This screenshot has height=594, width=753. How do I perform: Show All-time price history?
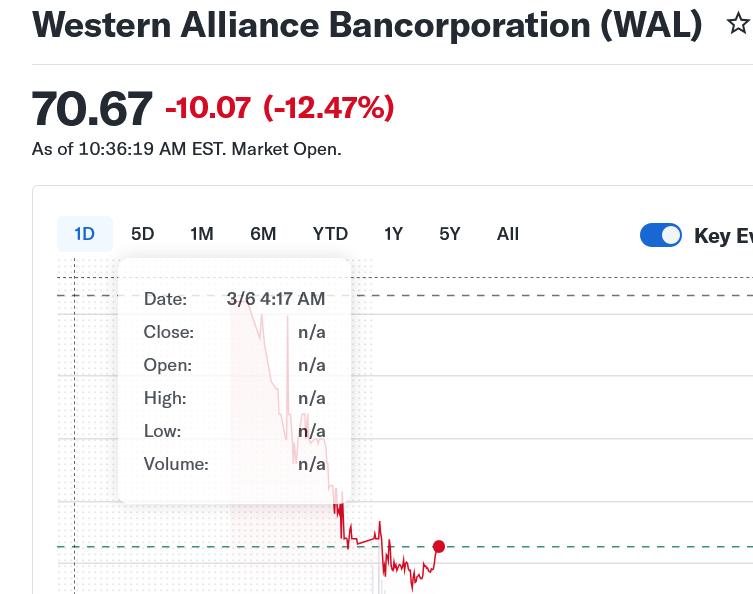(x=508, y=234)
